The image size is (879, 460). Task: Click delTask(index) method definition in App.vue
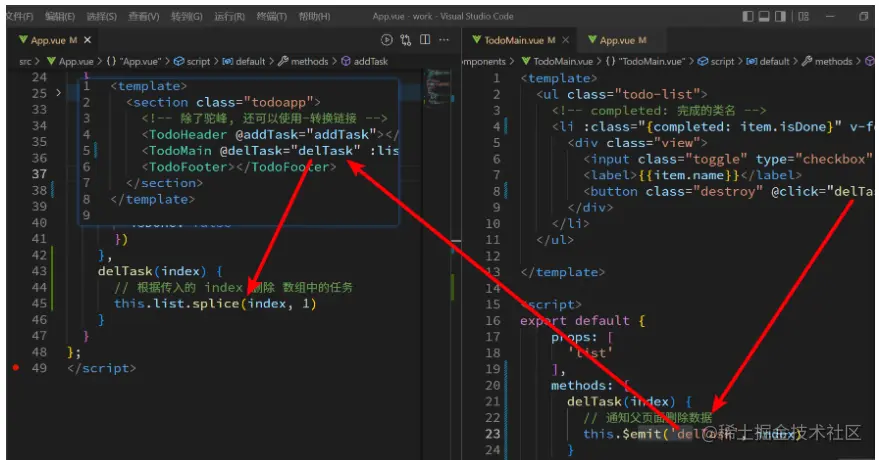[x=160, y=271]
